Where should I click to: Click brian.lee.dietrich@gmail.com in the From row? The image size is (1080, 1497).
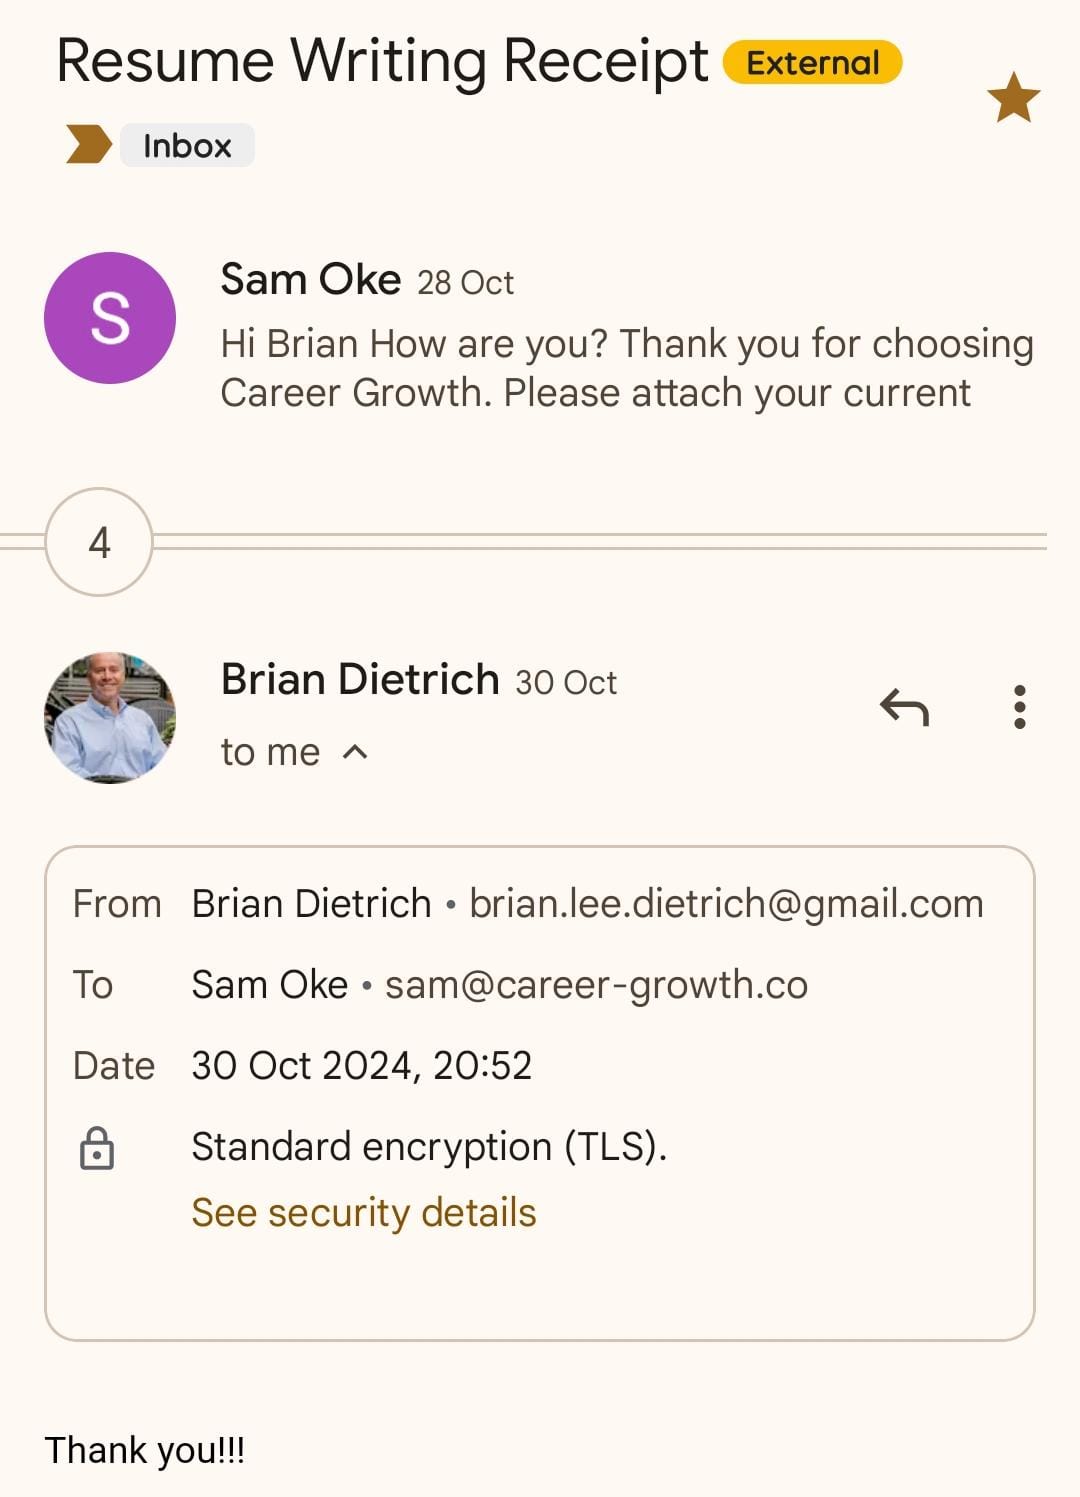coord(726,904)
